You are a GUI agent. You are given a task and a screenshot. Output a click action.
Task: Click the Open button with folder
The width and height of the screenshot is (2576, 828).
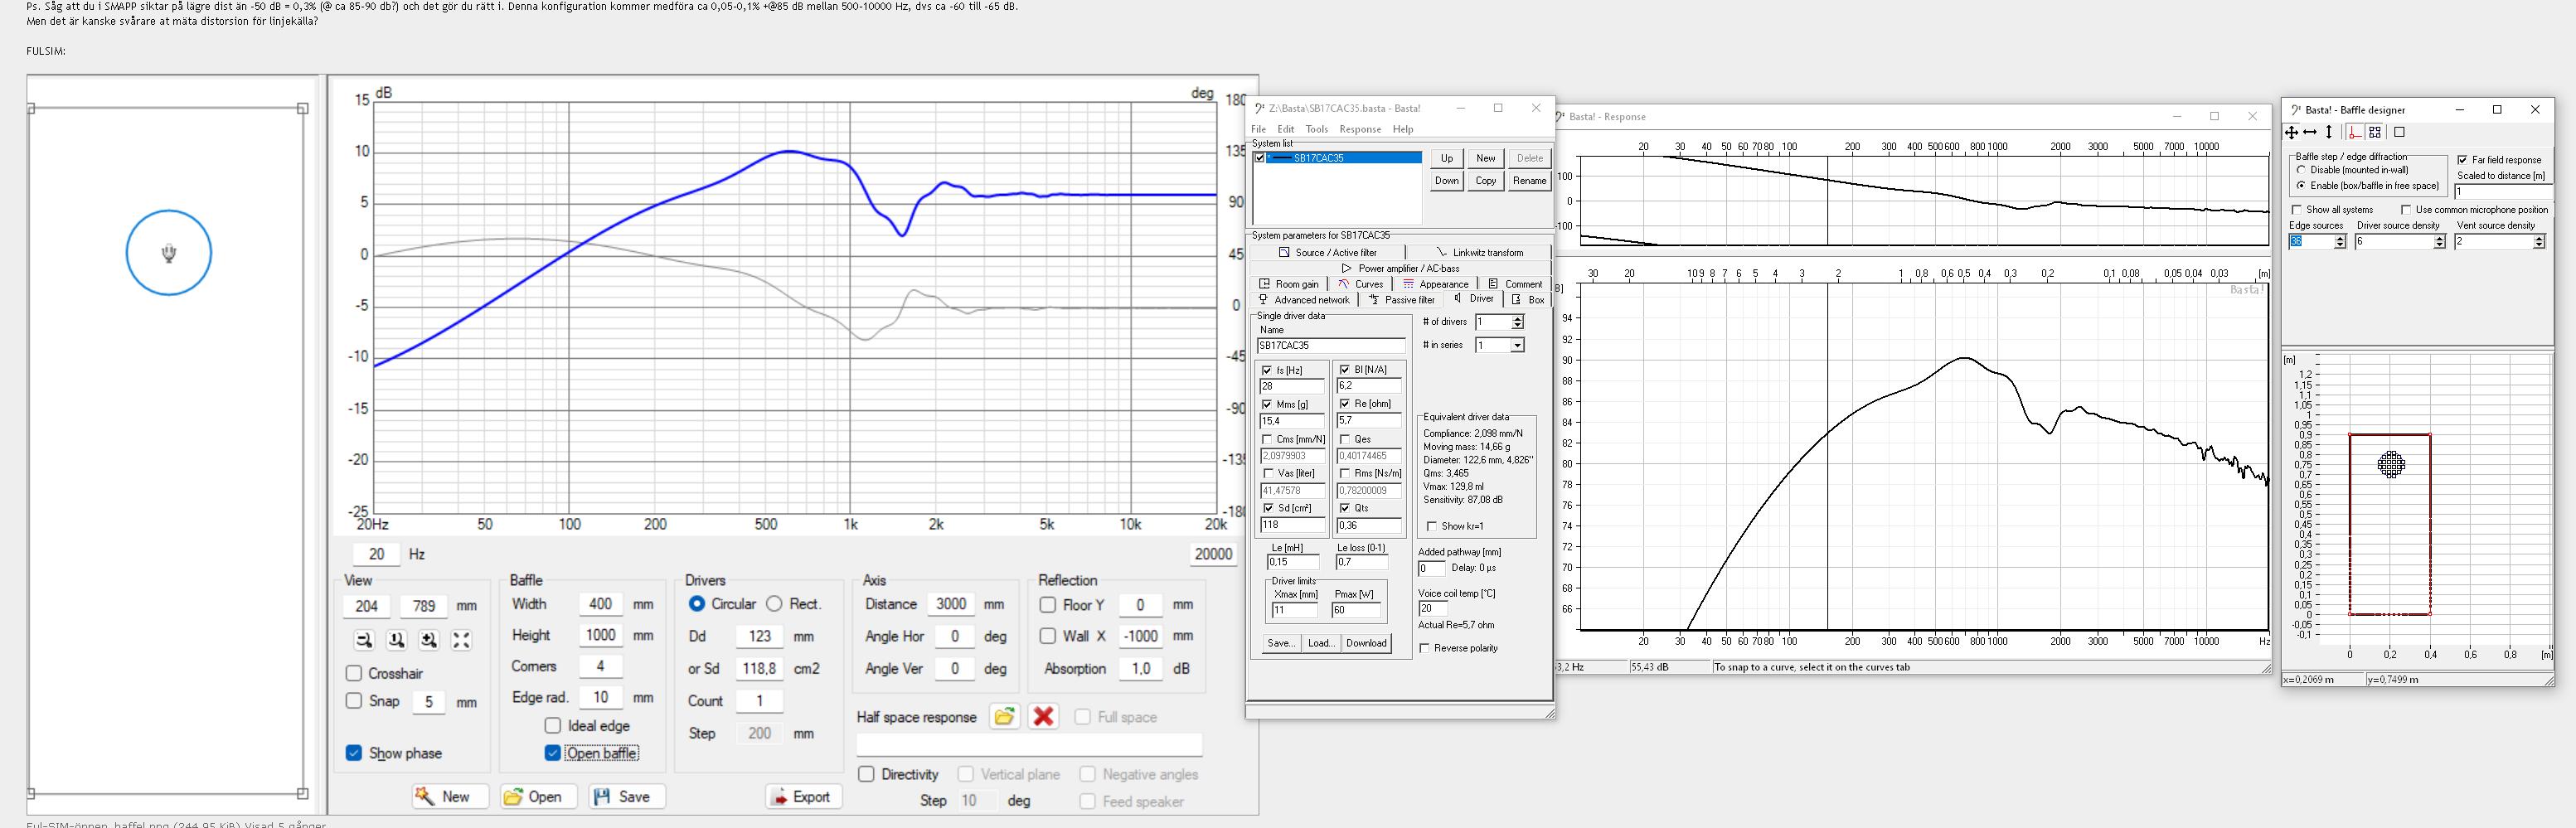(538, 796)
